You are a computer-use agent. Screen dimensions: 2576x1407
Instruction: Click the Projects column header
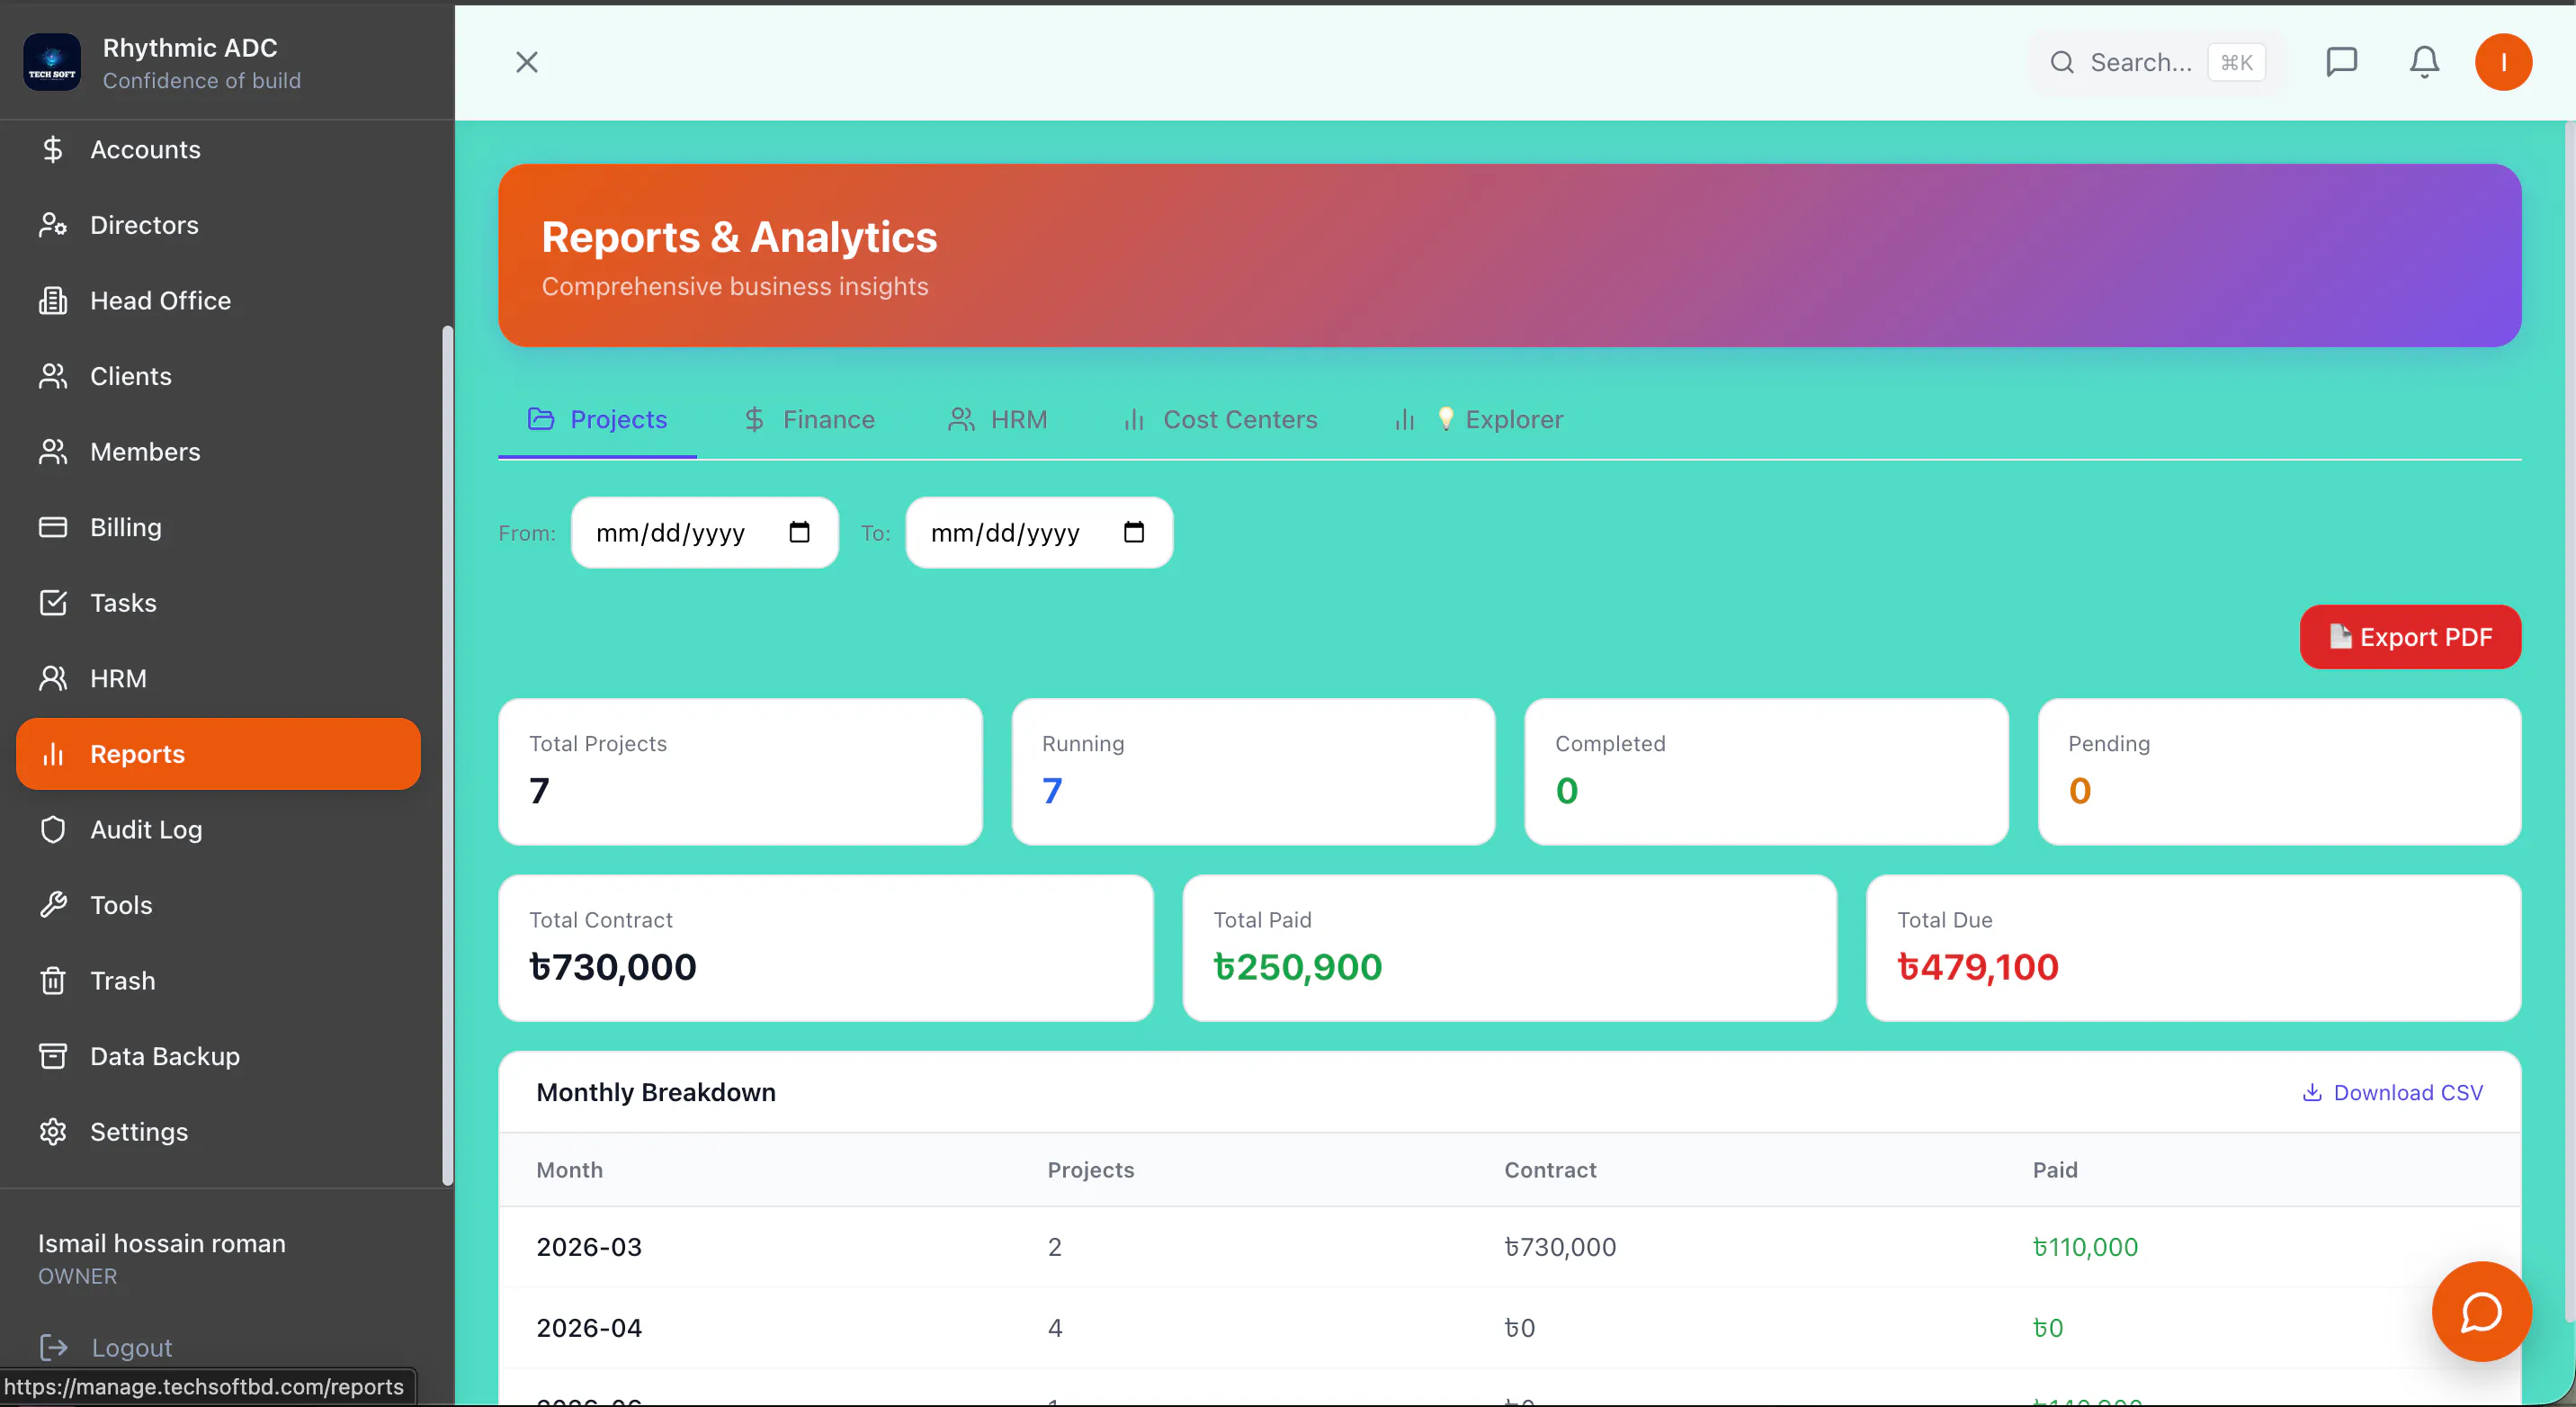(1090, 1169)
